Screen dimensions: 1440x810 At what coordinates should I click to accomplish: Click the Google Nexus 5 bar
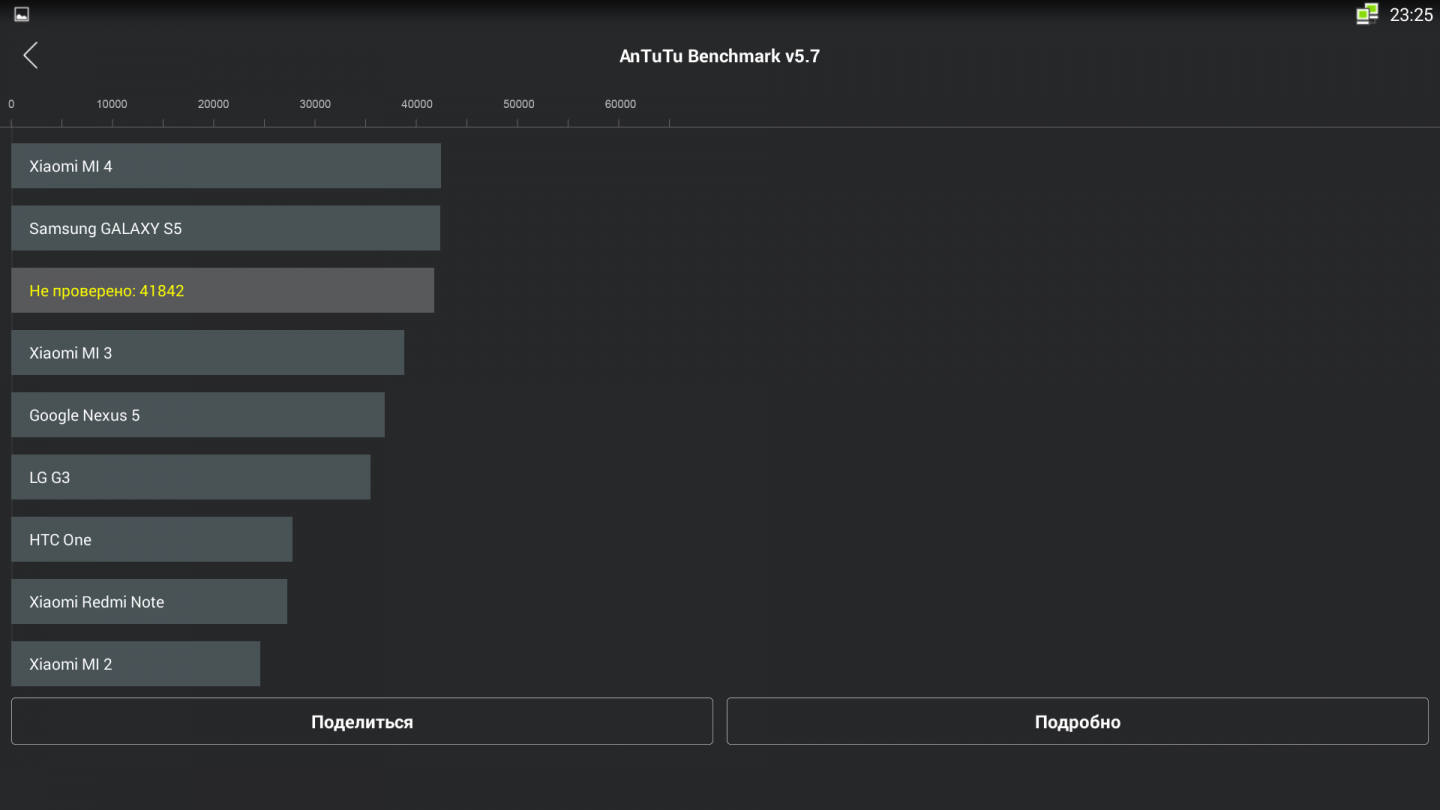click(198, 415)
